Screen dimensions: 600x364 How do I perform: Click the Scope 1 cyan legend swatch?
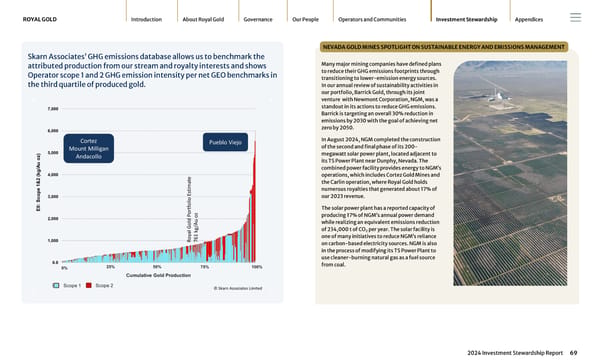[56, 285]
